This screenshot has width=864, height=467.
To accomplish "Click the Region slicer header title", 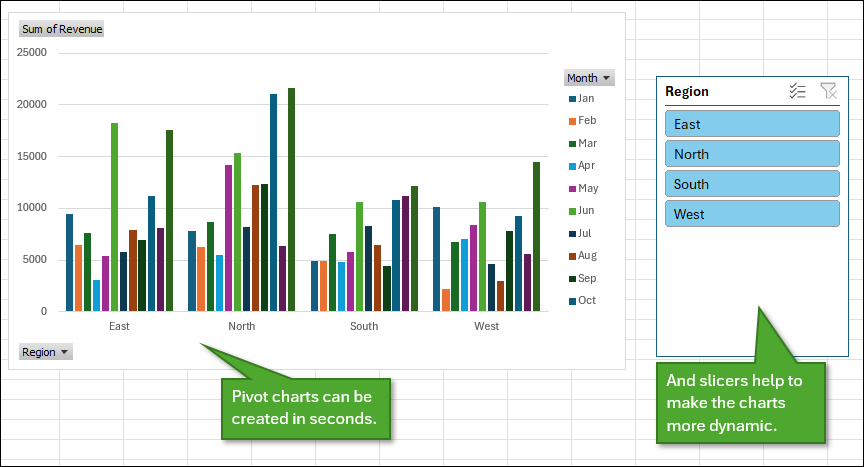I will click(x=687, y=91).
